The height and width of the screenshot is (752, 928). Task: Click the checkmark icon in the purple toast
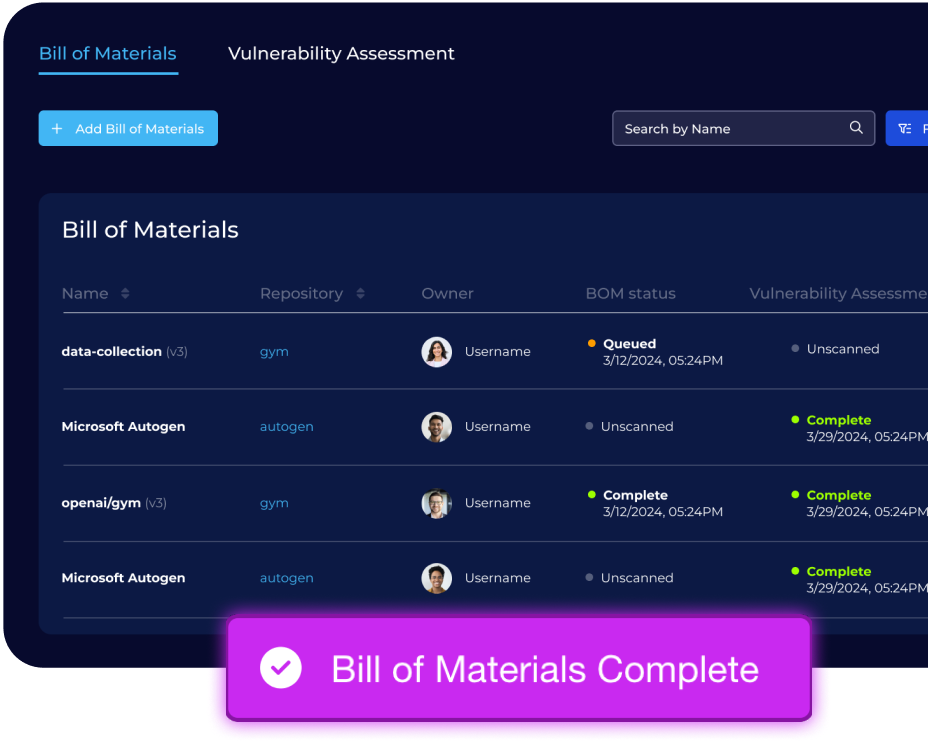[281, 668]
